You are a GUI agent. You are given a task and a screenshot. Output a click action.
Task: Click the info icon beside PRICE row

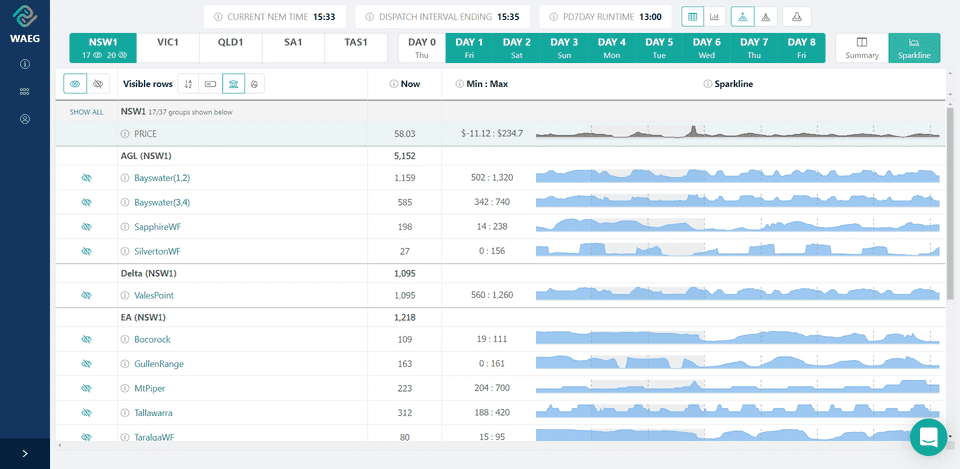tap(125, 133)
